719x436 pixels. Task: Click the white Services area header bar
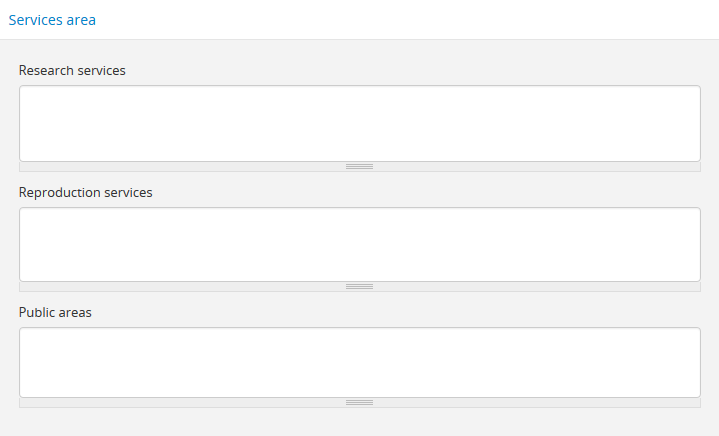point(400,19)
